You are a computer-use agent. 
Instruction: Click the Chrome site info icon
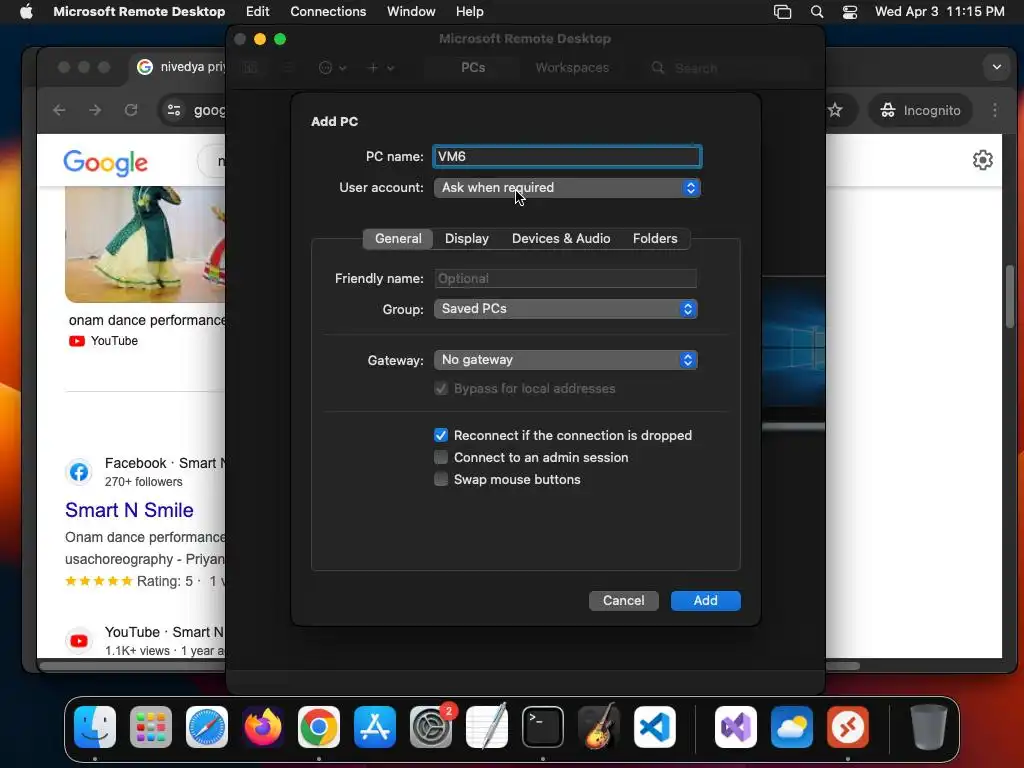click(174, 110)
